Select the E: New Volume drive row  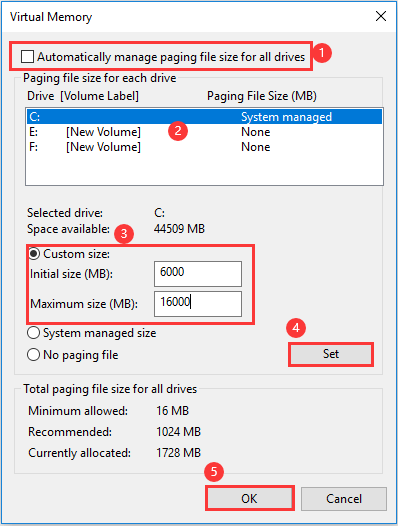[204, 132]
